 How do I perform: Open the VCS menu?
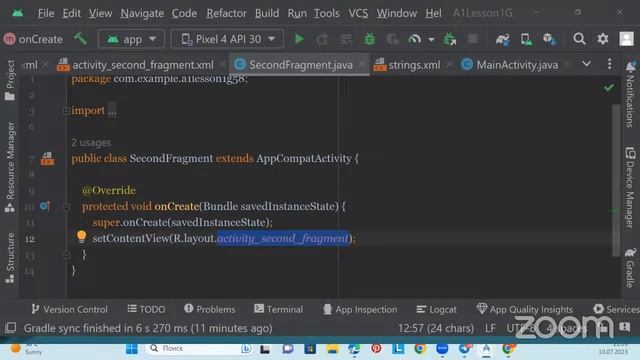tap(358, 13)
